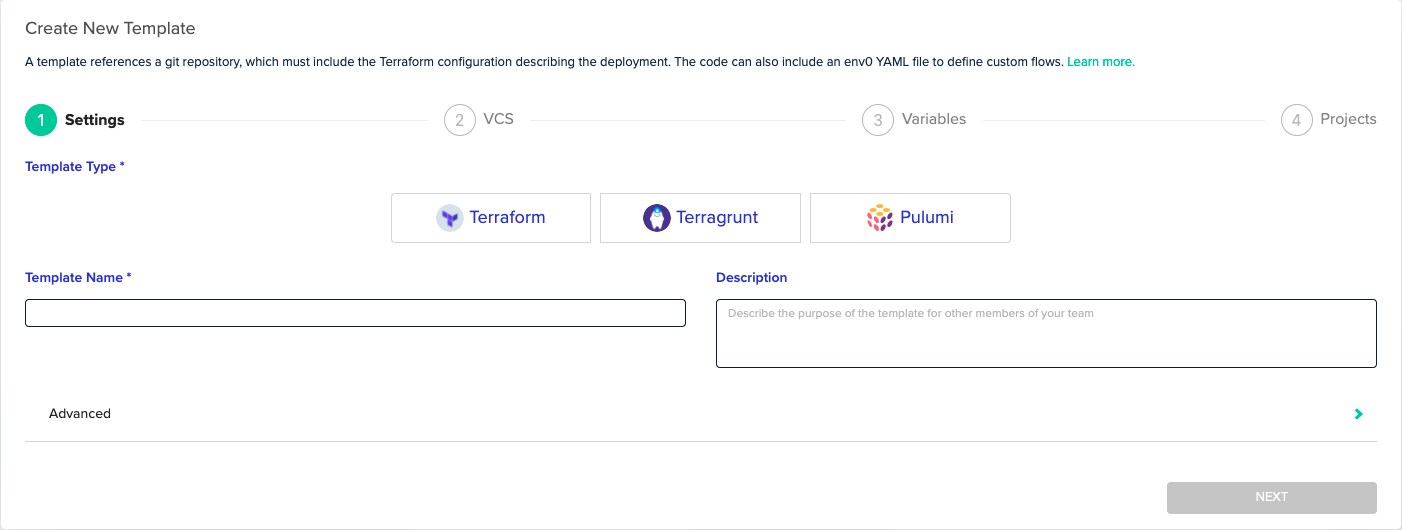Open the Learn more link
The width and height of the screenshot is (1402, 530).
[1101, 62]
